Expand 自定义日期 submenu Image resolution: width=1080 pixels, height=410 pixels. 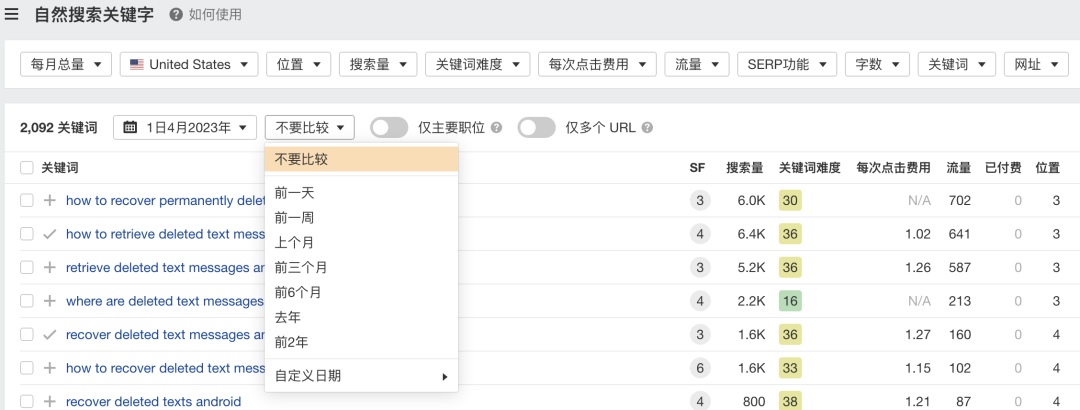click(362, 376)
